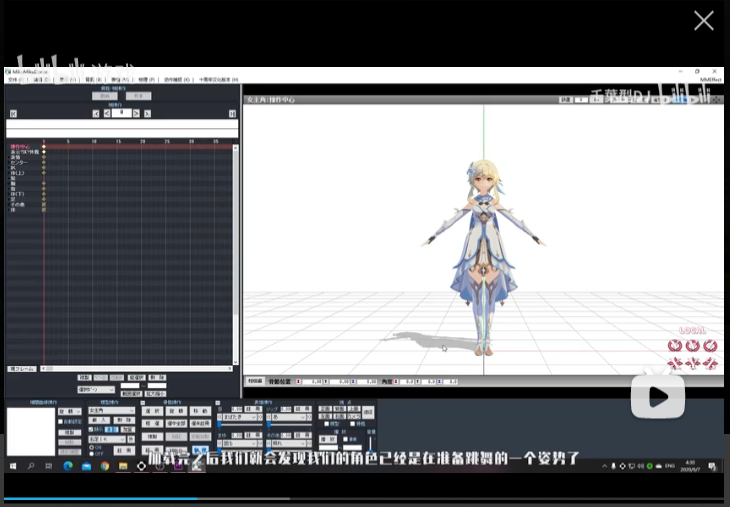Jump to the previous keyframe
This screenshot has width=730, height=507.
[96, 114]
